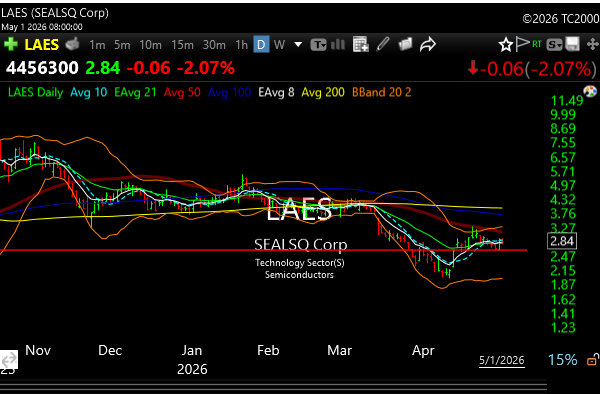Click the flag icon in toolbar
This screenshot has width=600, height=394.
tap(522, 44)
